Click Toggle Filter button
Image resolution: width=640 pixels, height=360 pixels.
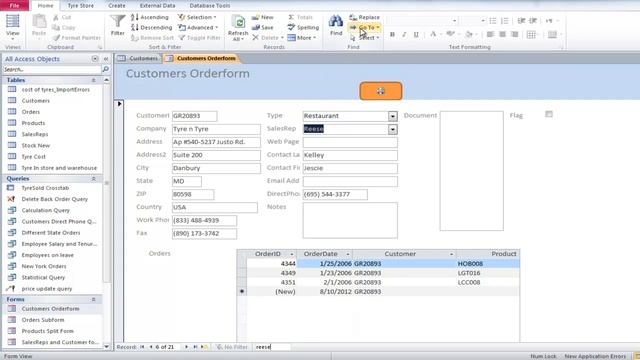point(200,38)
